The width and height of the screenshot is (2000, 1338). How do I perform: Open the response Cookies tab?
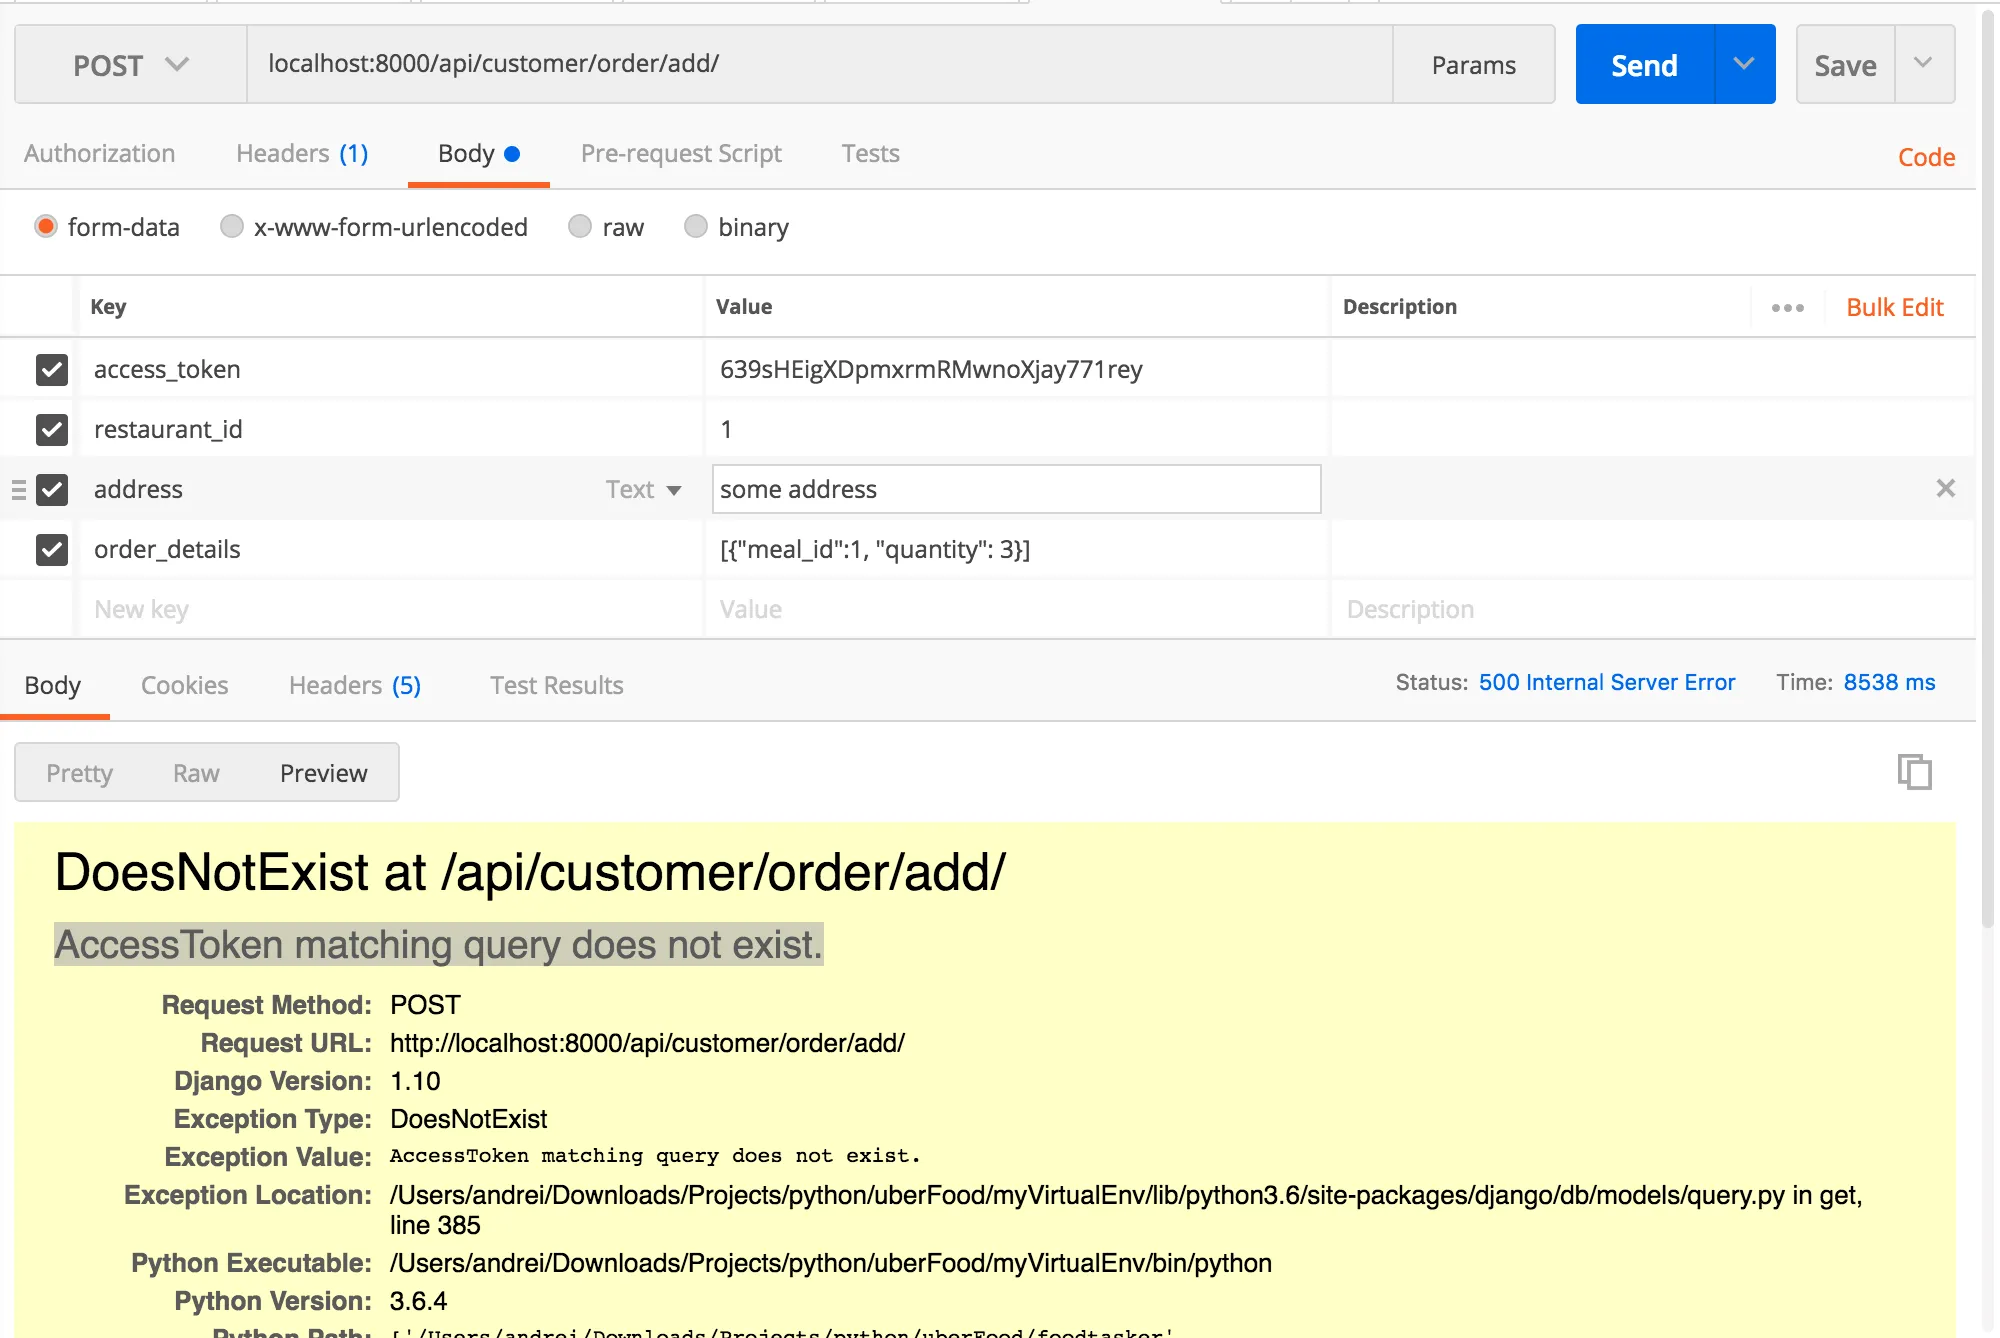tap(184, 686)
